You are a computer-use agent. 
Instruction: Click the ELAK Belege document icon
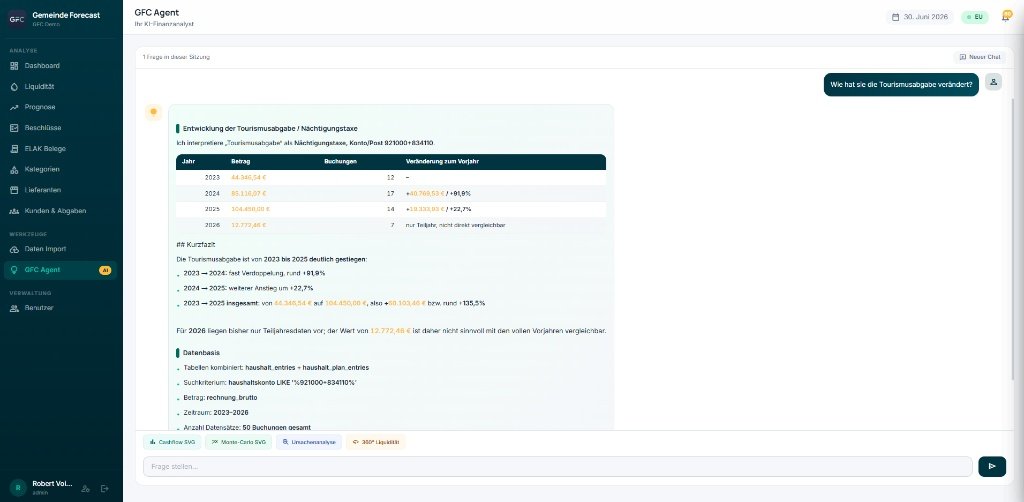pyautogui.click(x=14, y=149)
